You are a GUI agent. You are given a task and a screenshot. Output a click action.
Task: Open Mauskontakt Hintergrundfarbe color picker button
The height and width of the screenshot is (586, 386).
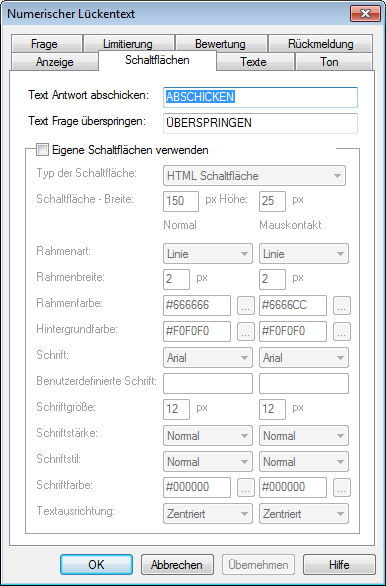click(x=342, y=331)
